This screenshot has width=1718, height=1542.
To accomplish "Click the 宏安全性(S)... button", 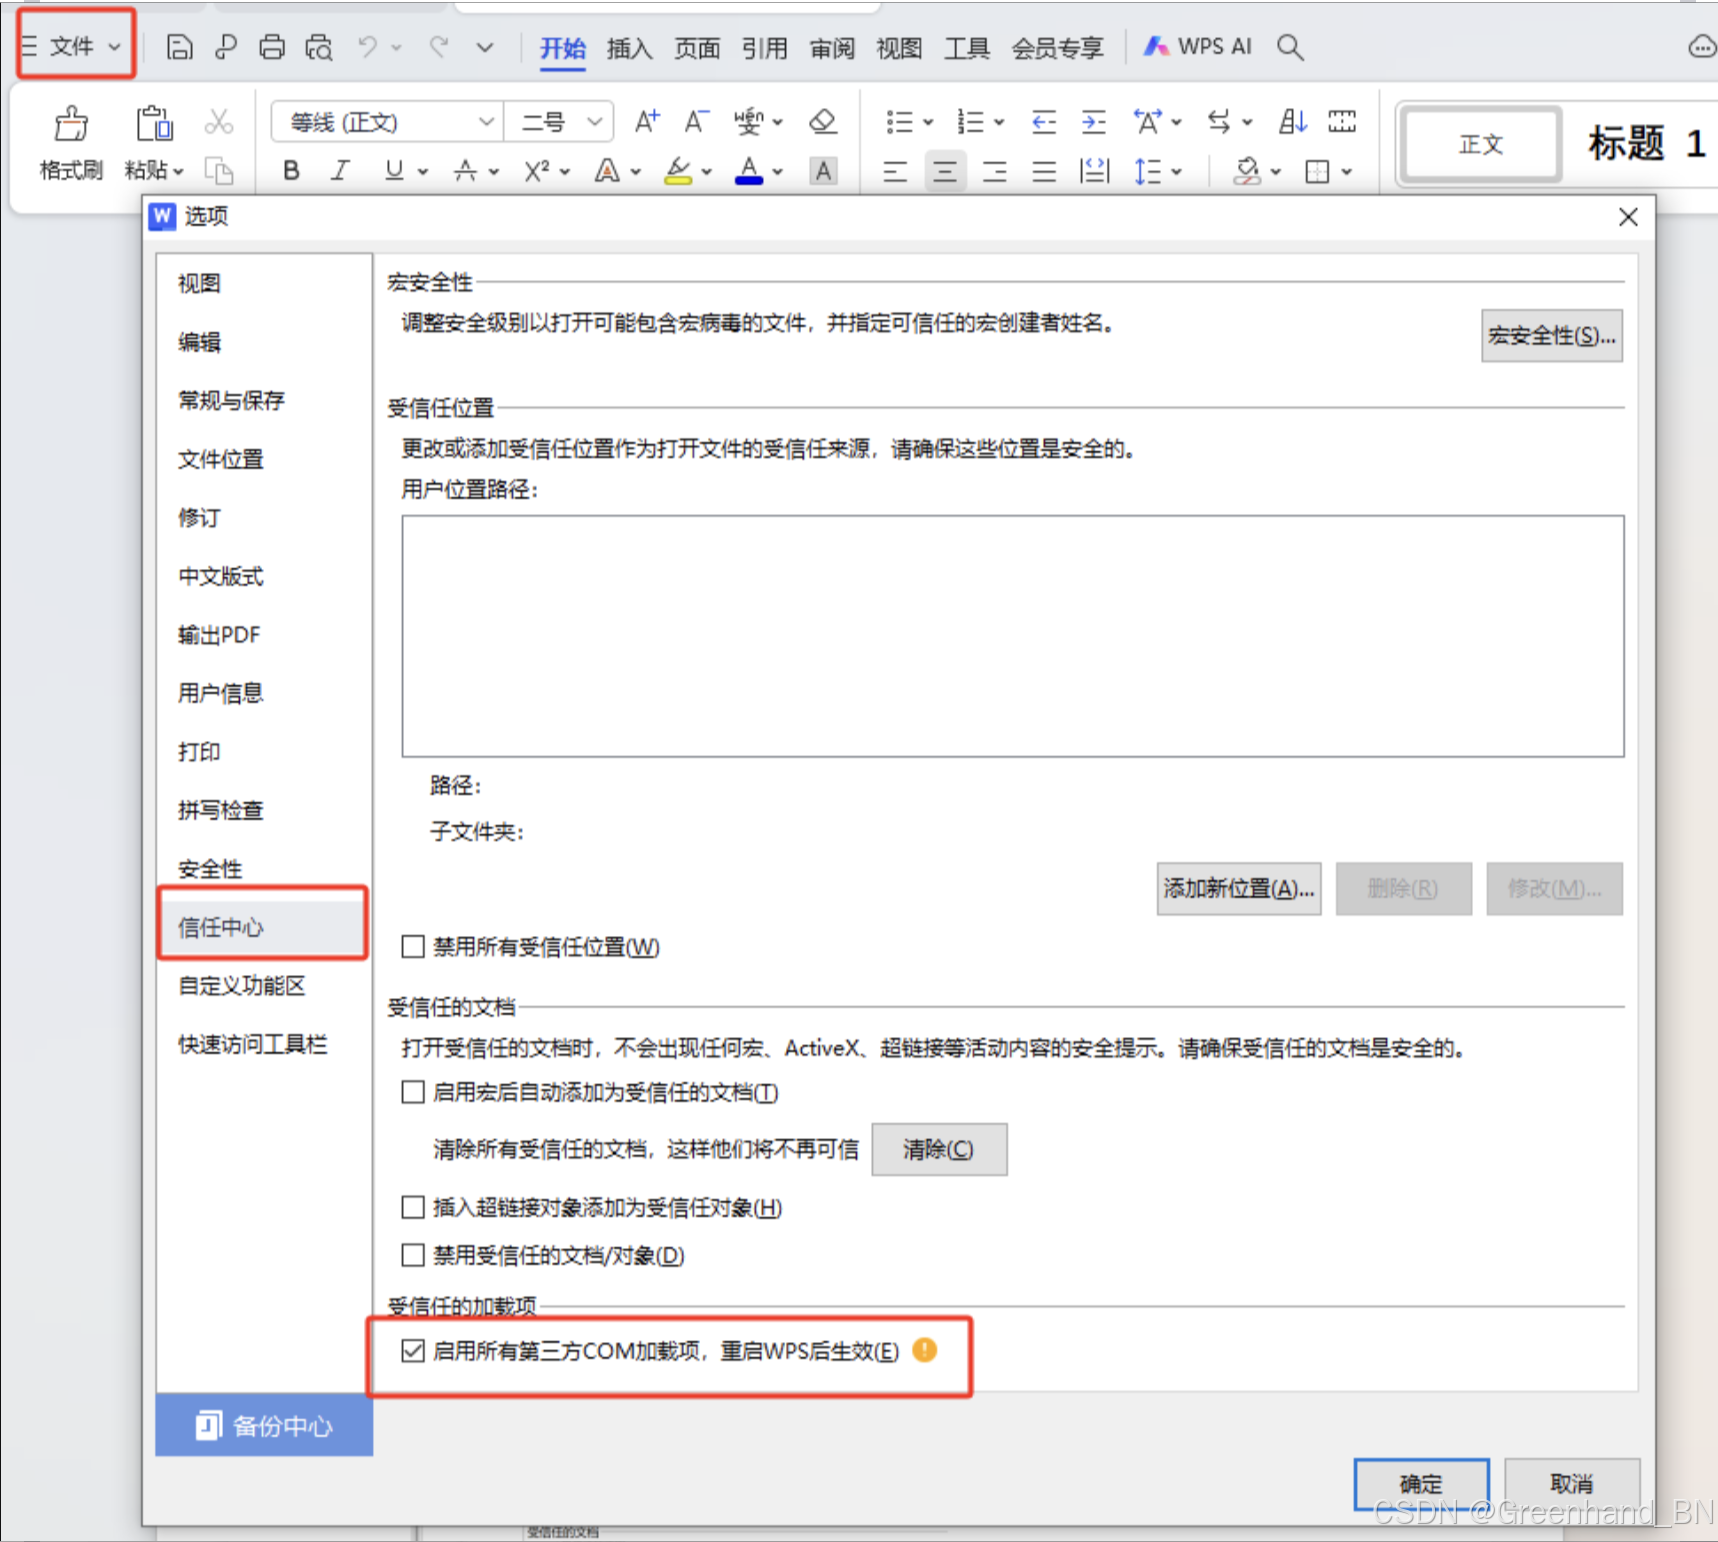I will [x=1551, y=336].
